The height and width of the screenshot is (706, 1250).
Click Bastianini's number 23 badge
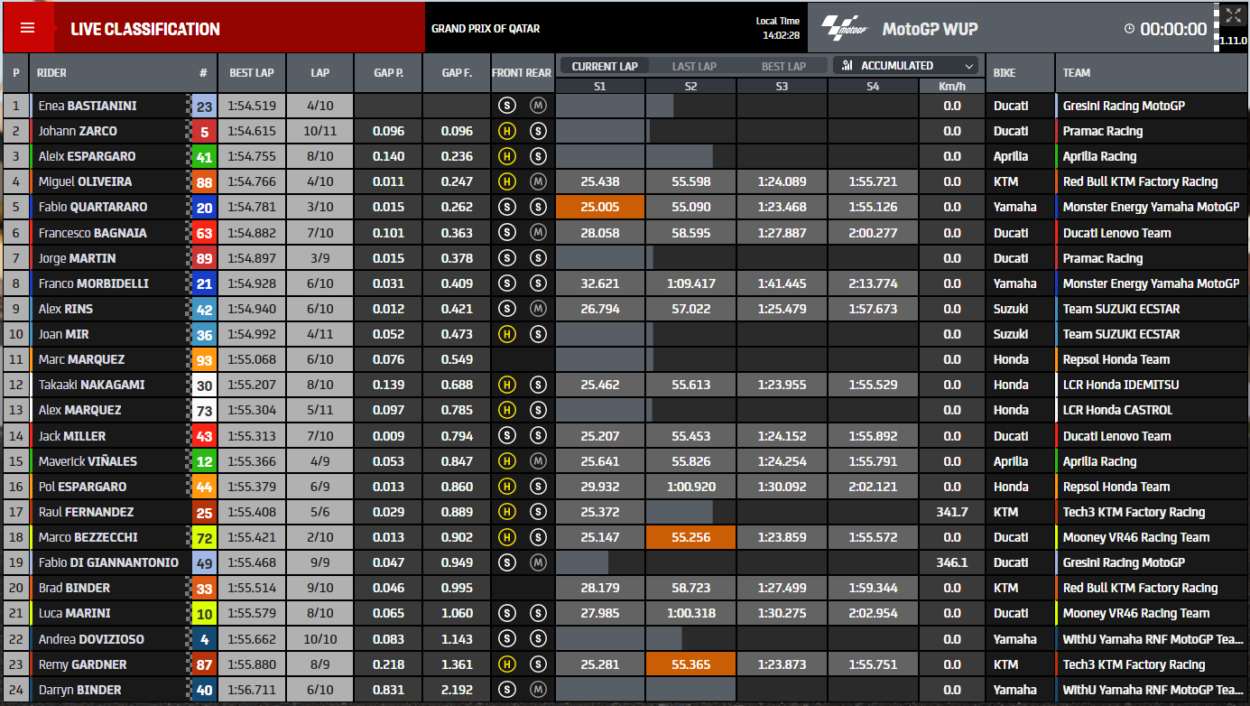point(204,106)
